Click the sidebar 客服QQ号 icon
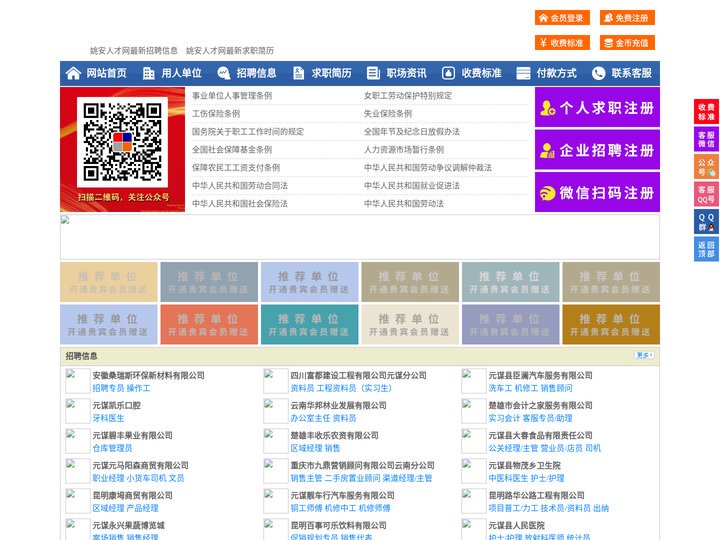This screenshot has width=720, height=540. point(706,194)
